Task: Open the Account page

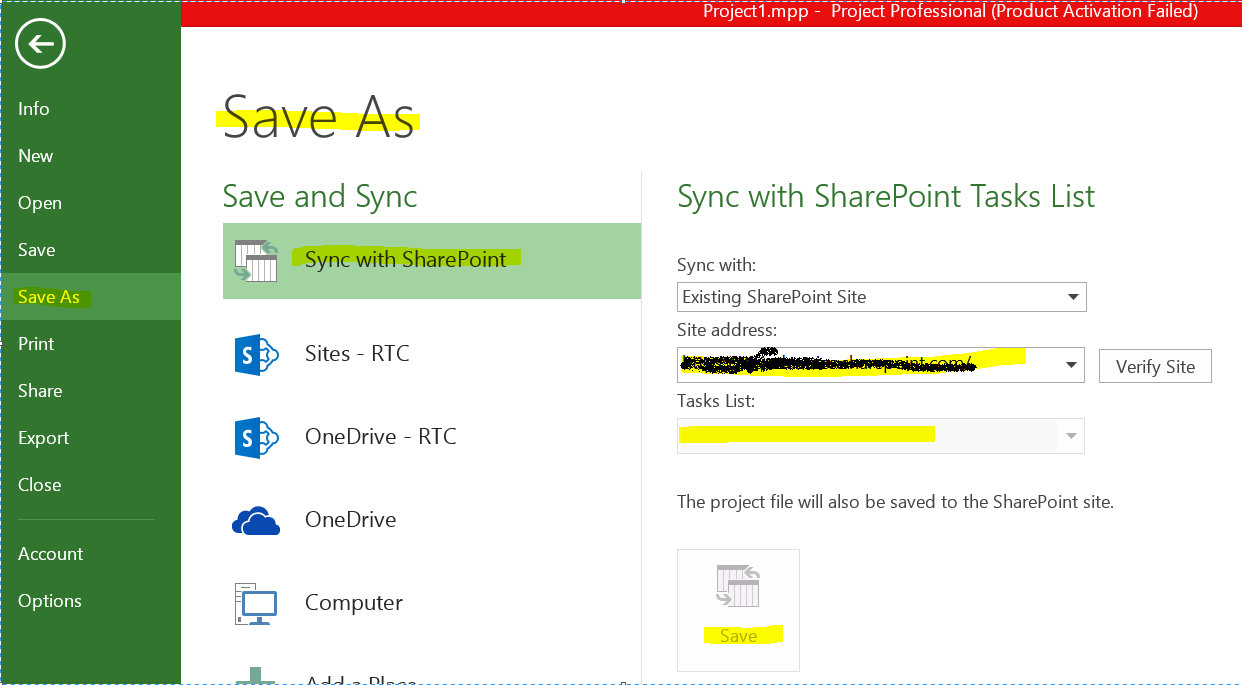Action: tap(51, 554)
